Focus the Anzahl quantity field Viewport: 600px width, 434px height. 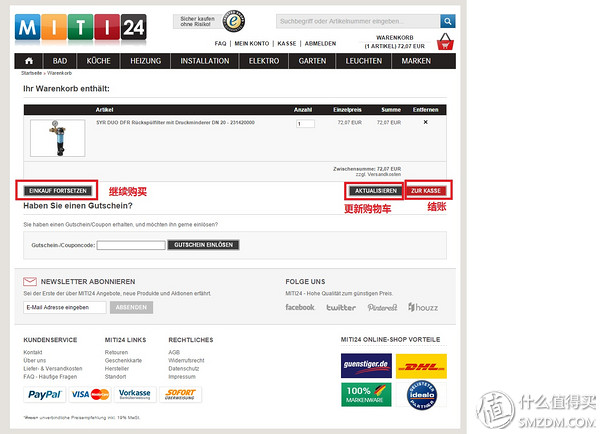coord(305,124)
